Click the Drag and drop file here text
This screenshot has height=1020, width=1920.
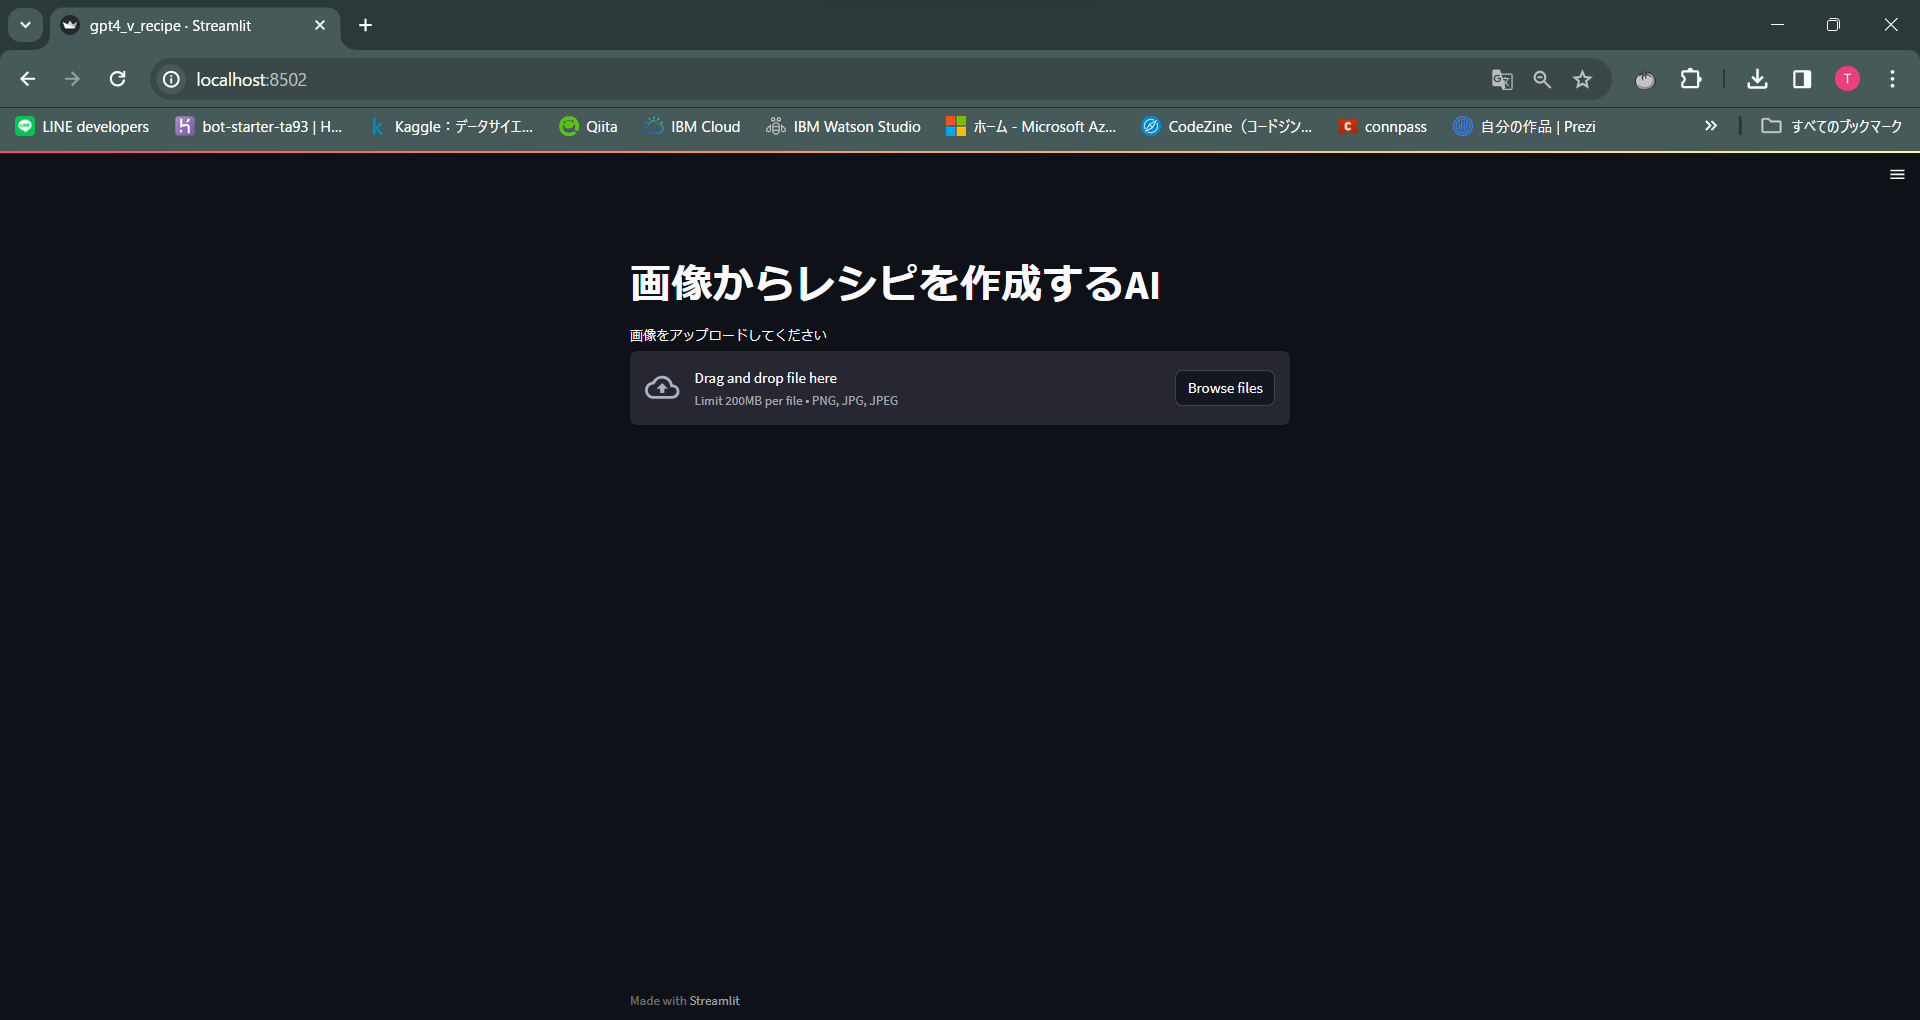pos(766,378)
